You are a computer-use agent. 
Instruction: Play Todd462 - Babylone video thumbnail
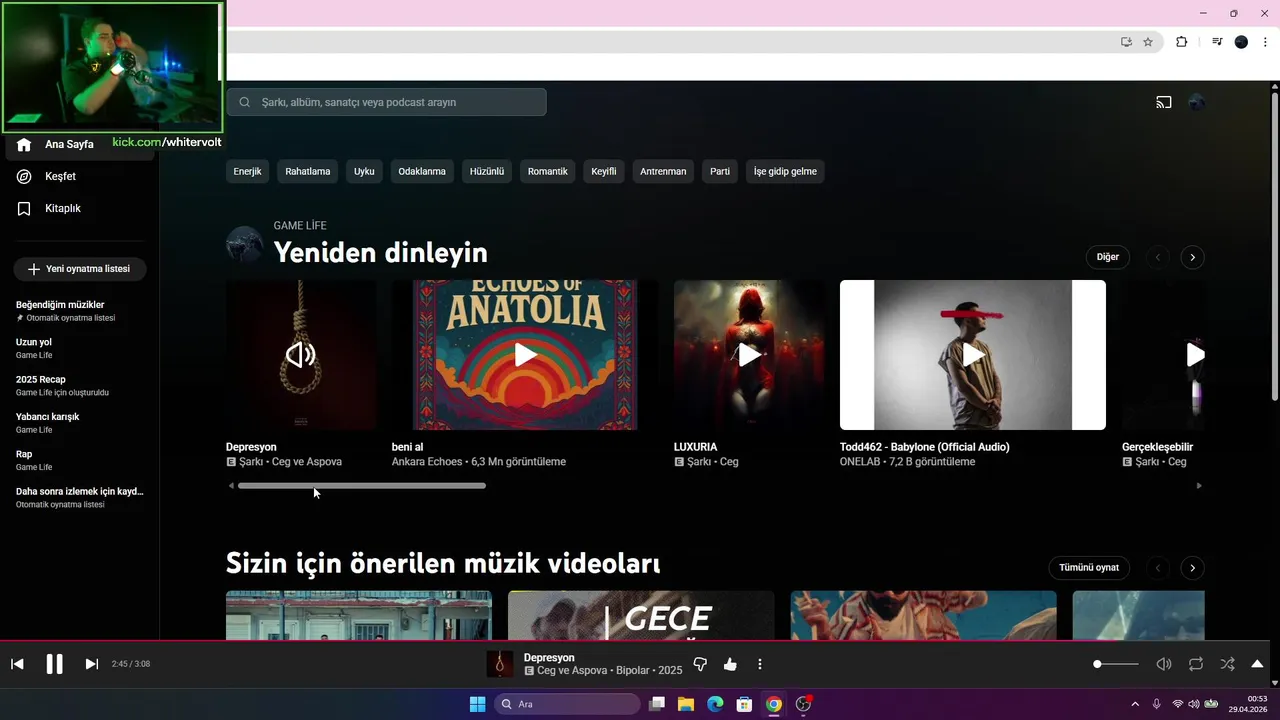coord(973,355)
